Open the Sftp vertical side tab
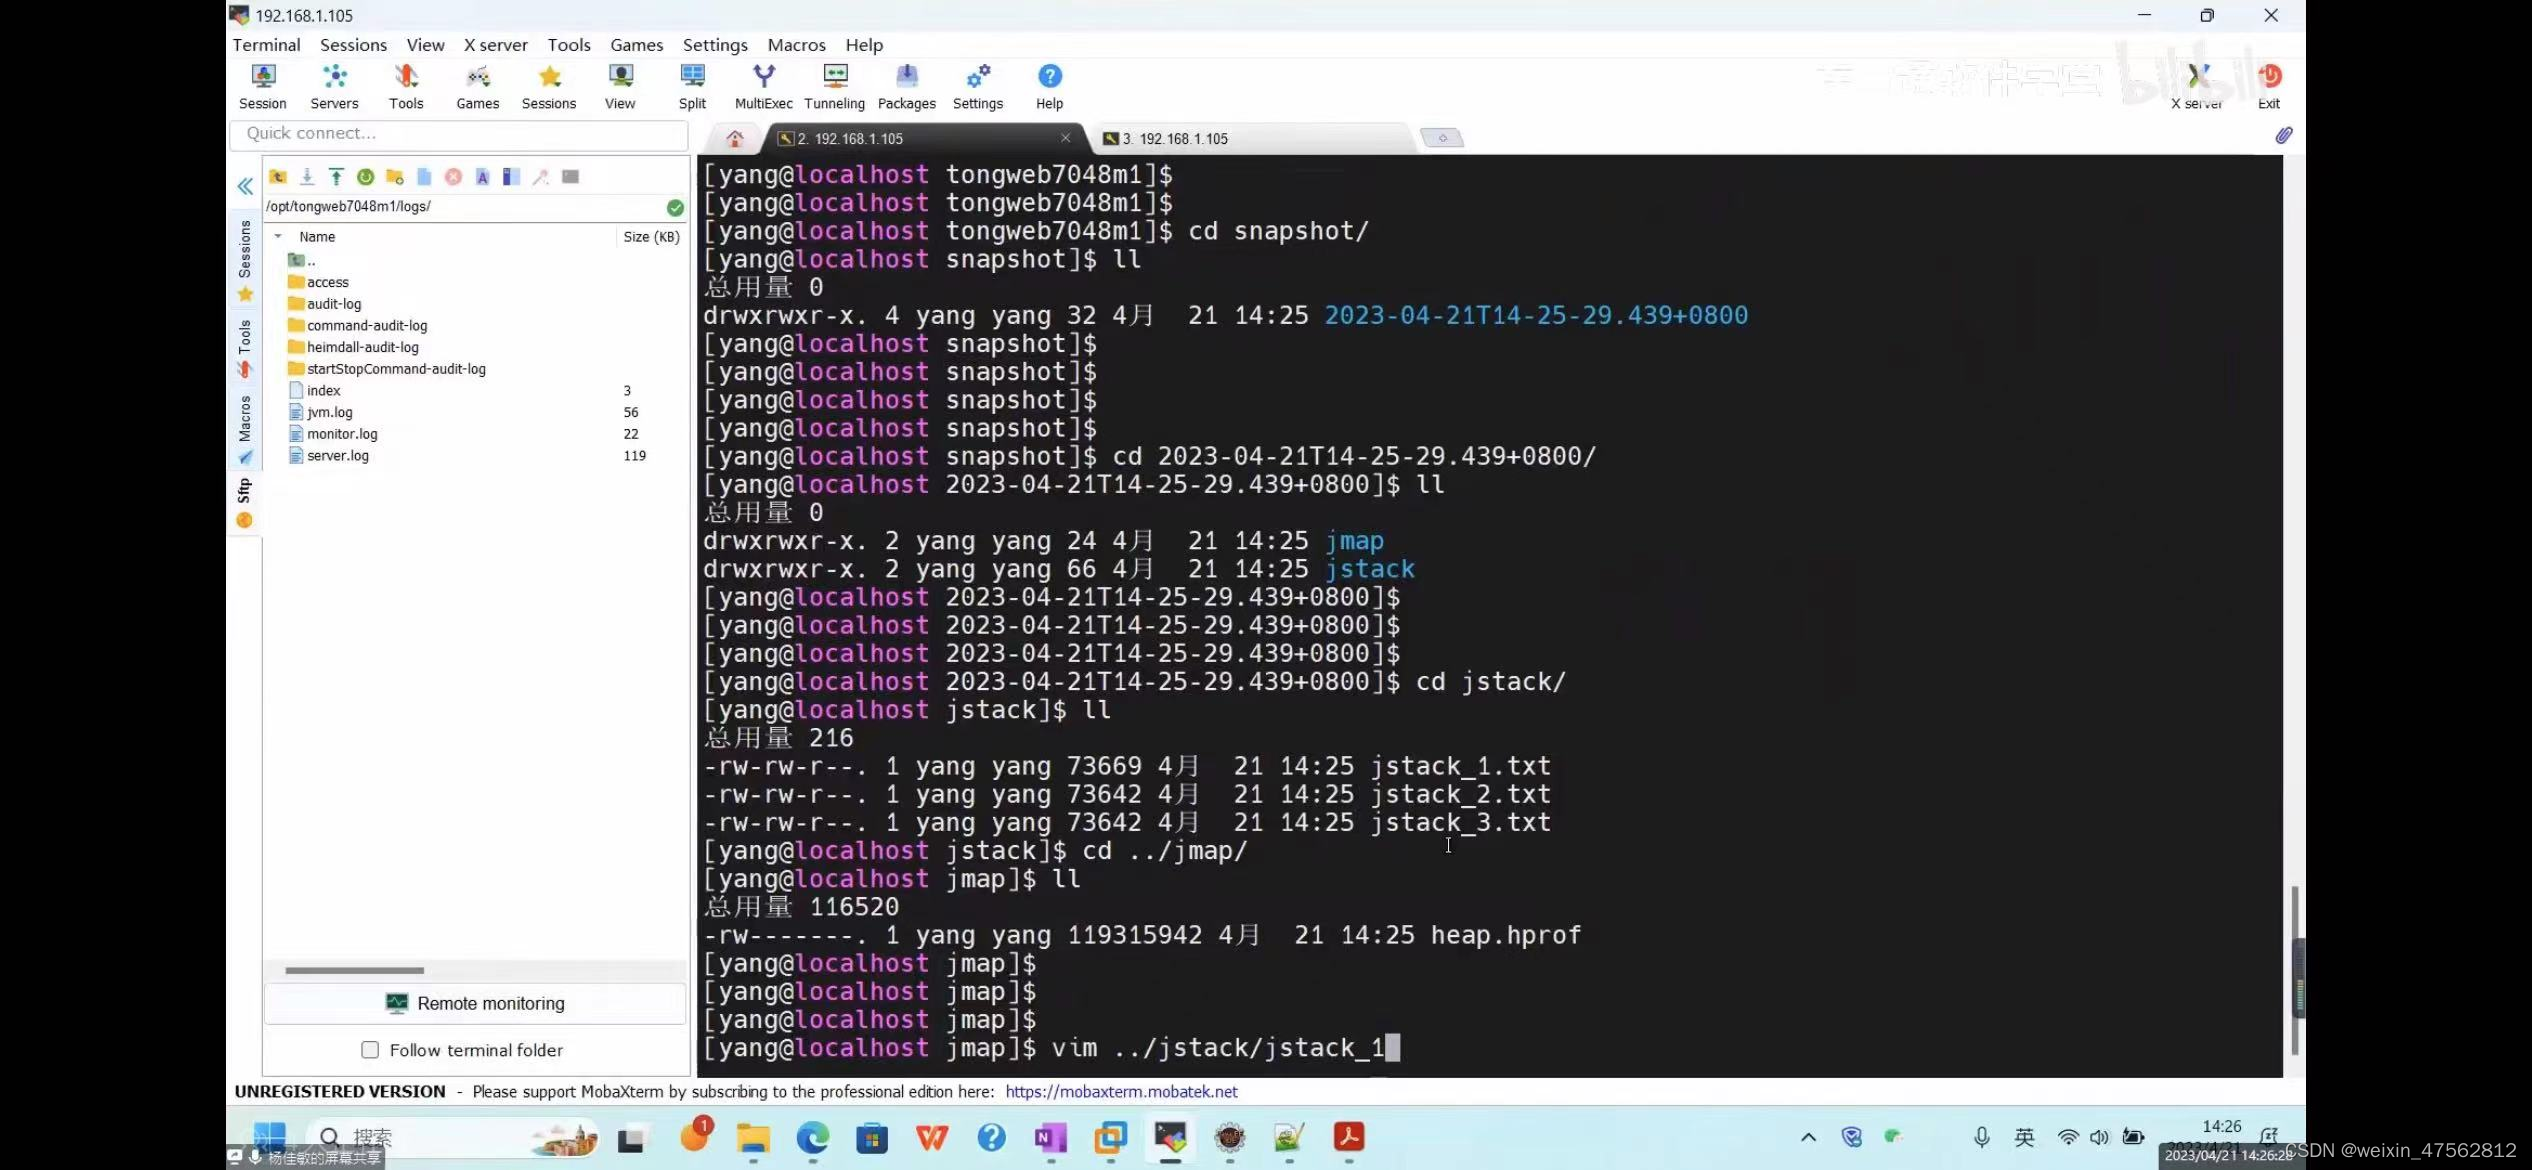 tap(244, 500)
